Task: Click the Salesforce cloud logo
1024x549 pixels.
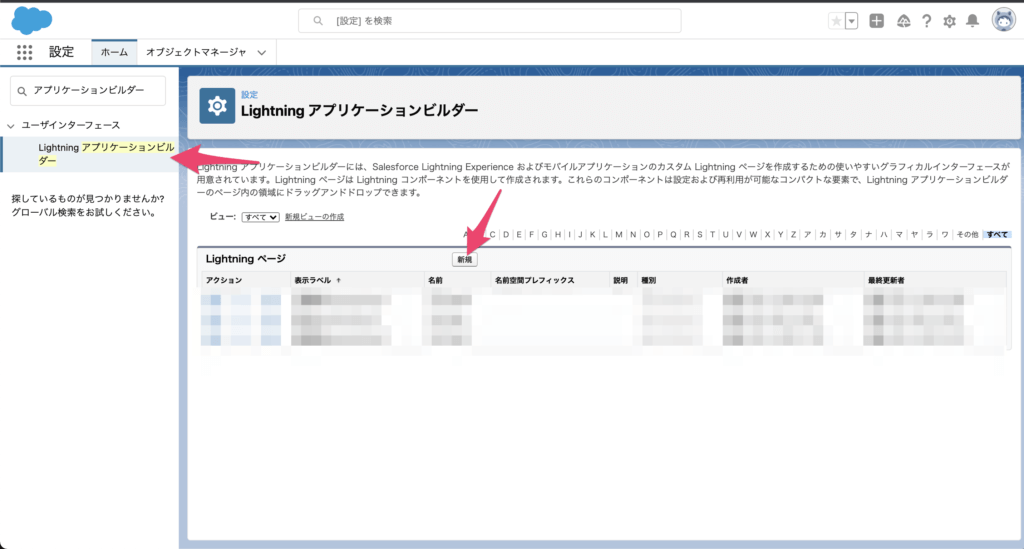Action: coord(32,19)
